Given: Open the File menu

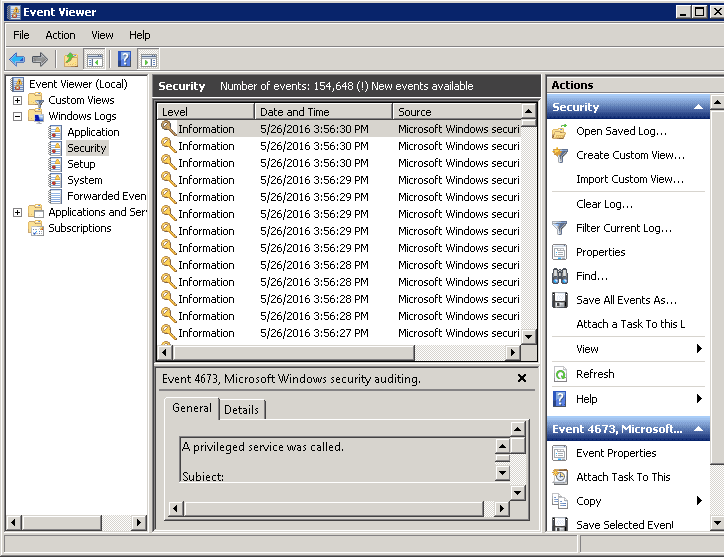Looking at the screenshot, I should tap(21, 35).
